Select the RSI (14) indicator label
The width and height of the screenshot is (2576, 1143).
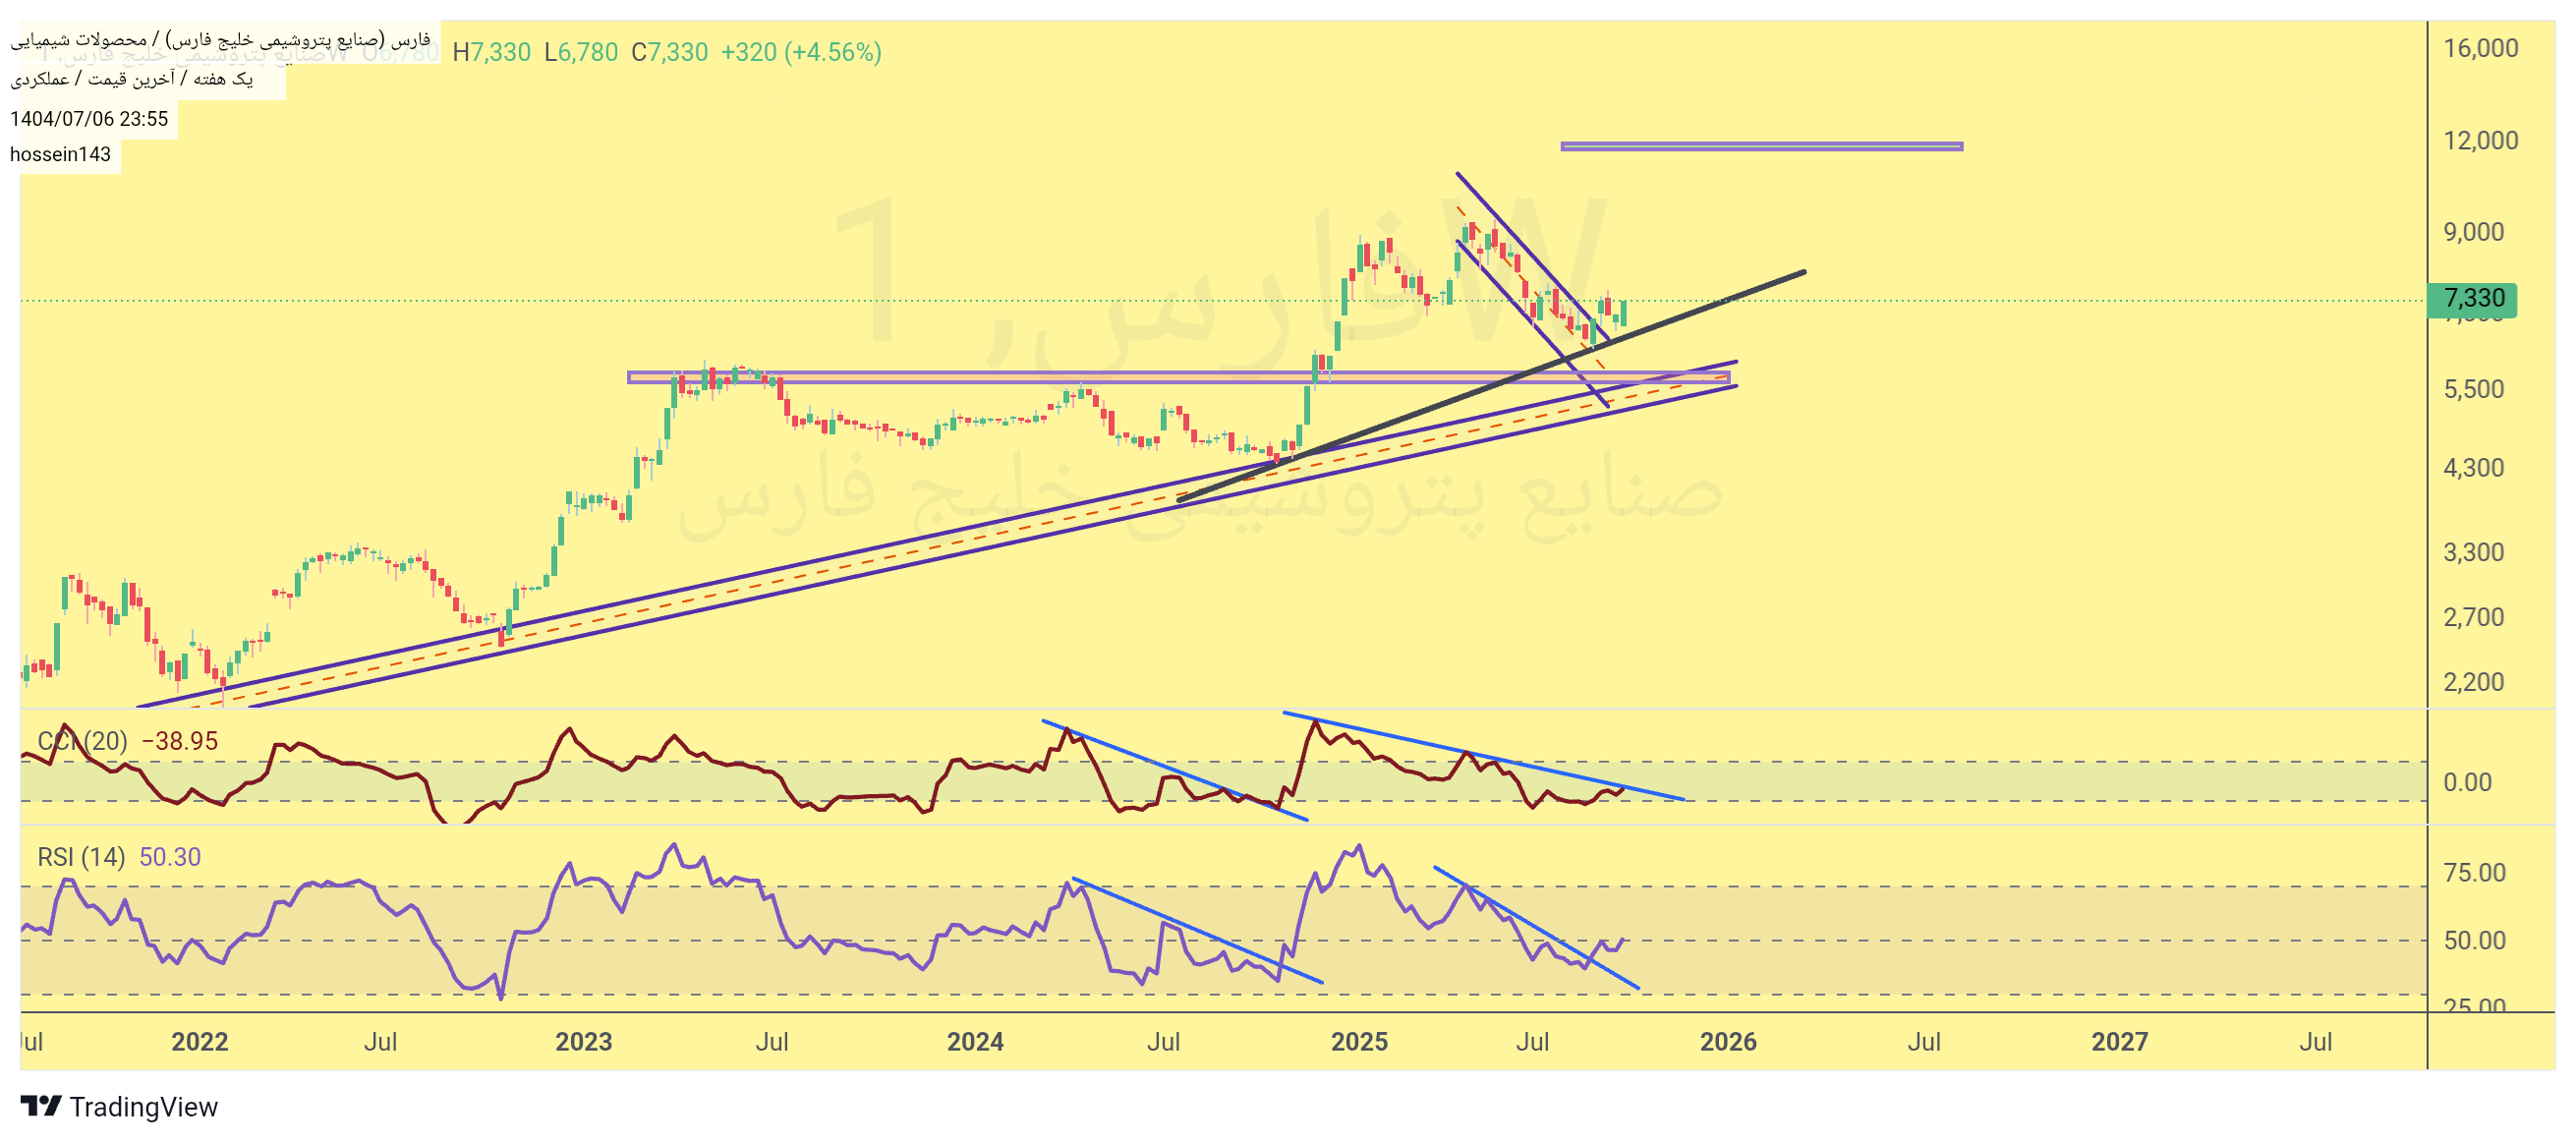coord(80,857)
